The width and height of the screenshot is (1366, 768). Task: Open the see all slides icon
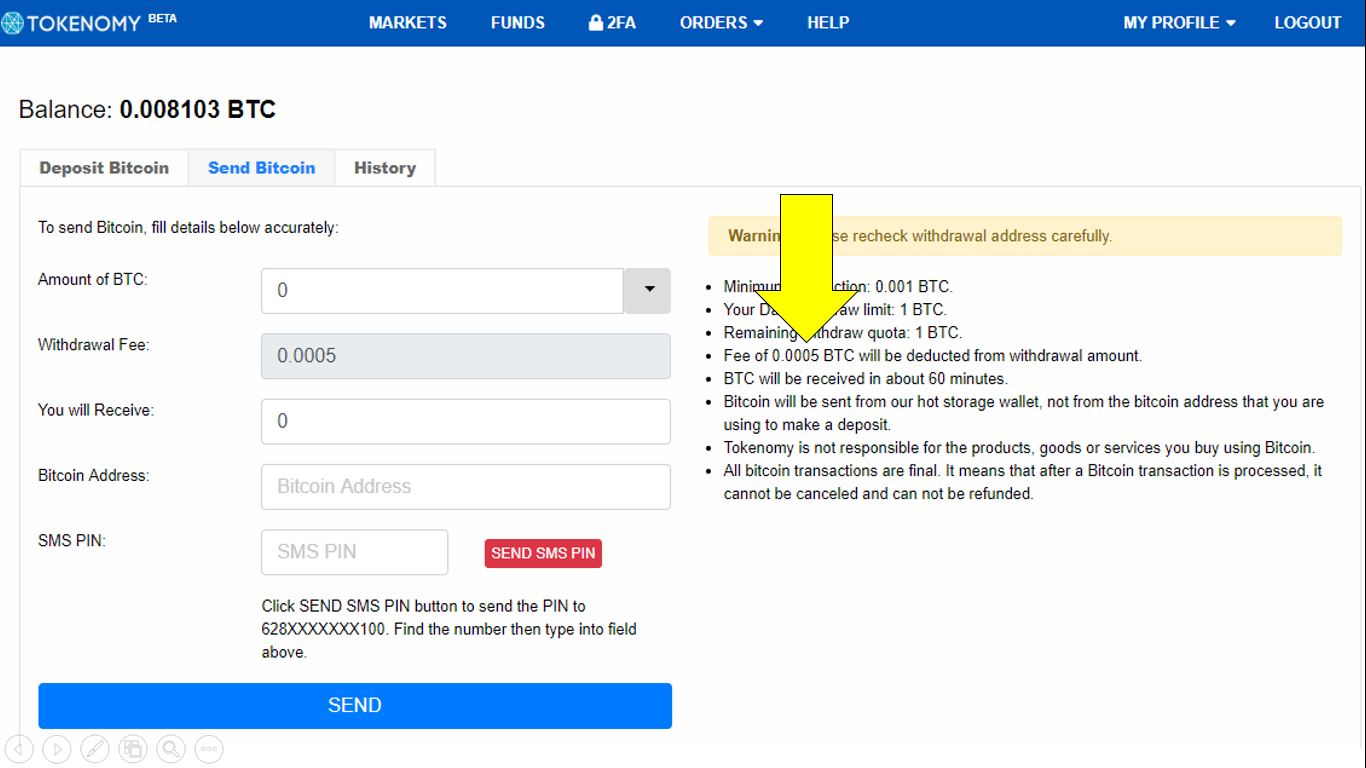(133, 748)
